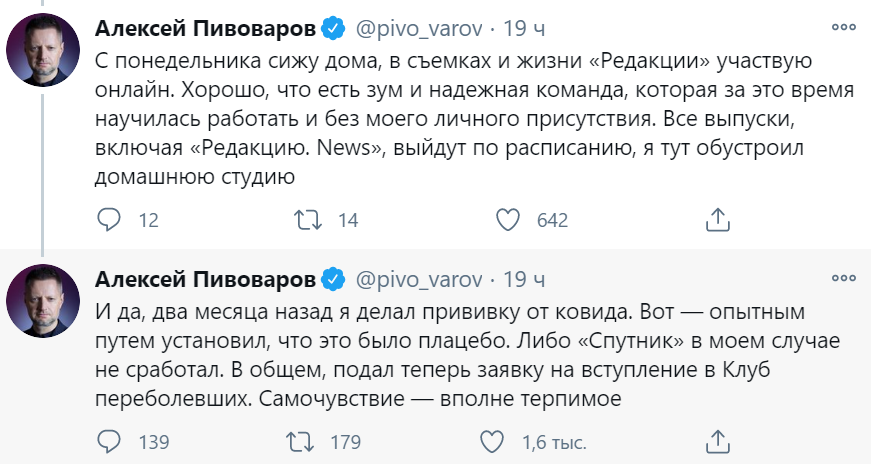871x464 pixels.
Task: Retweet the first tweet with 14 retweets
Action: 301,220
